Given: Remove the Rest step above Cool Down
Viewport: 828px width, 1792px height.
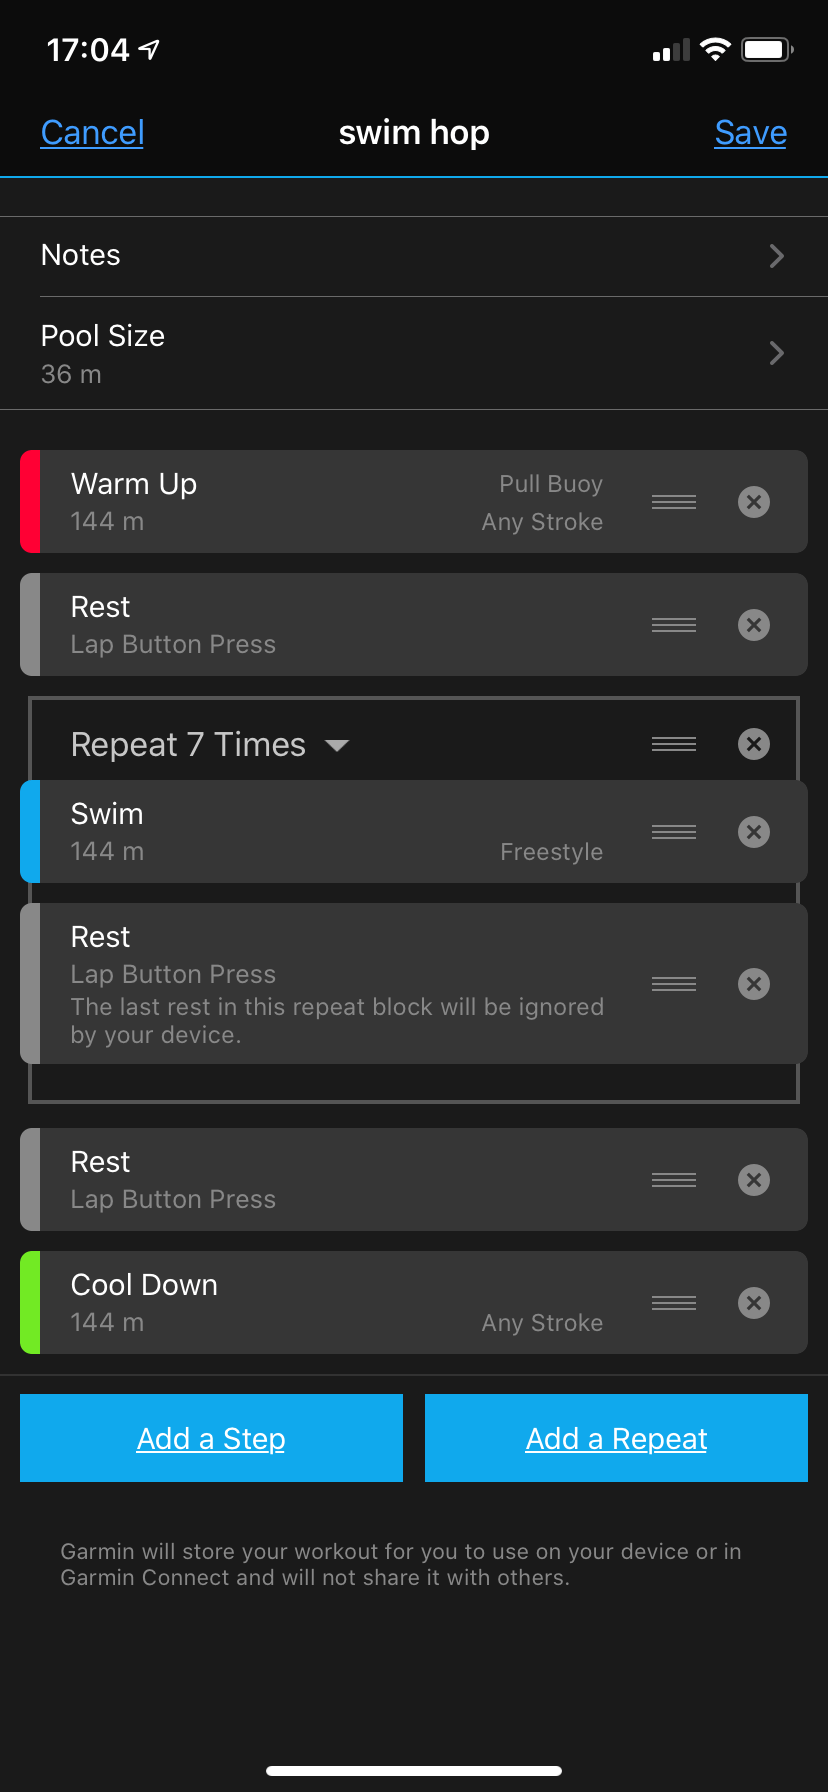Looking at the screenshot, I should tap(754, 1179).
